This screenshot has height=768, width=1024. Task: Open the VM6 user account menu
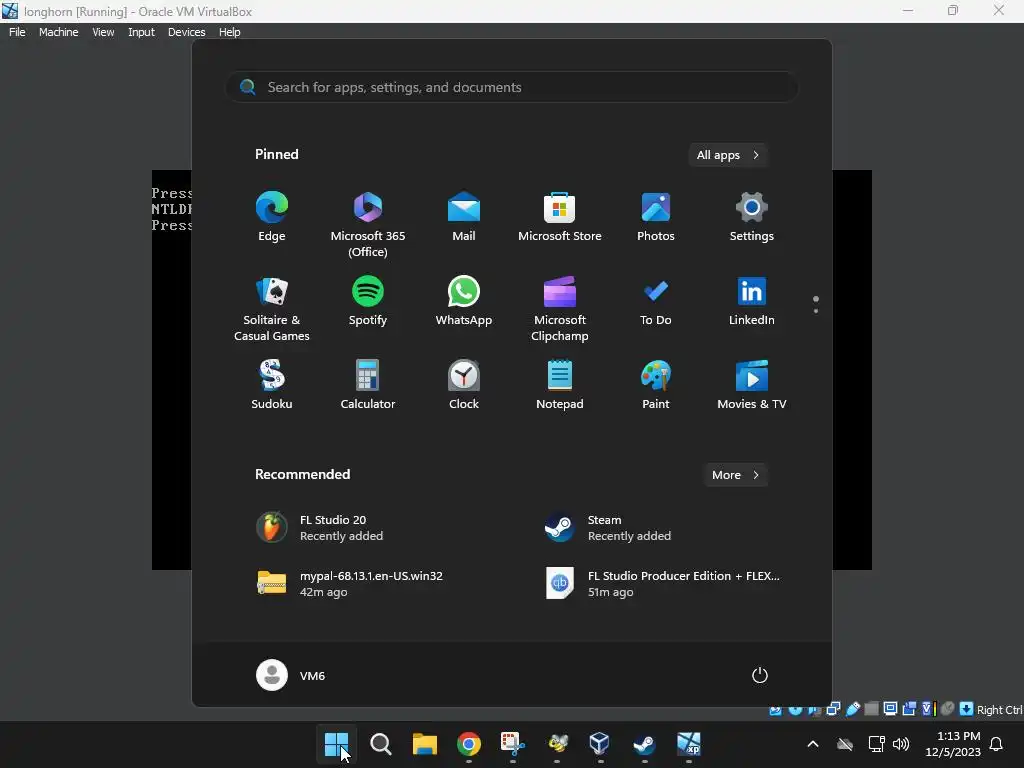(291, 675)
